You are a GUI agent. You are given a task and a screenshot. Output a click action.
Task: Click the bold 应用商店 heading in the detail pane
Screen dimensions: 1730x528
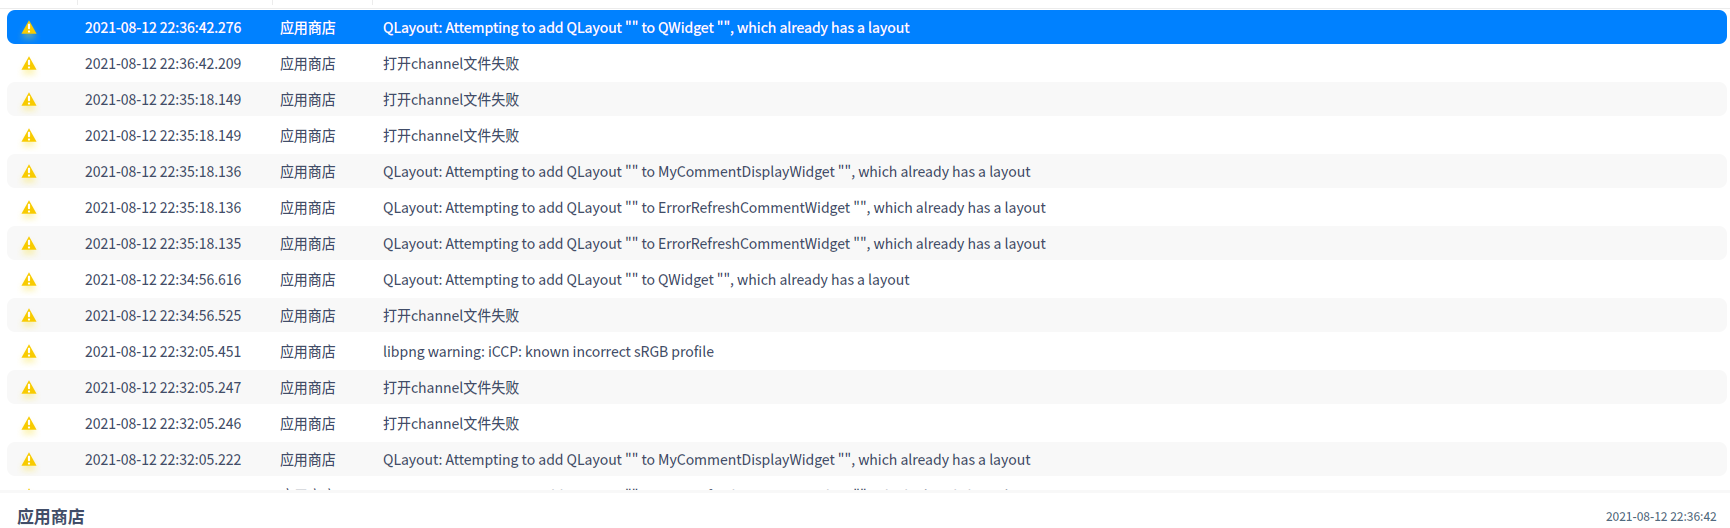click(51, 516)
